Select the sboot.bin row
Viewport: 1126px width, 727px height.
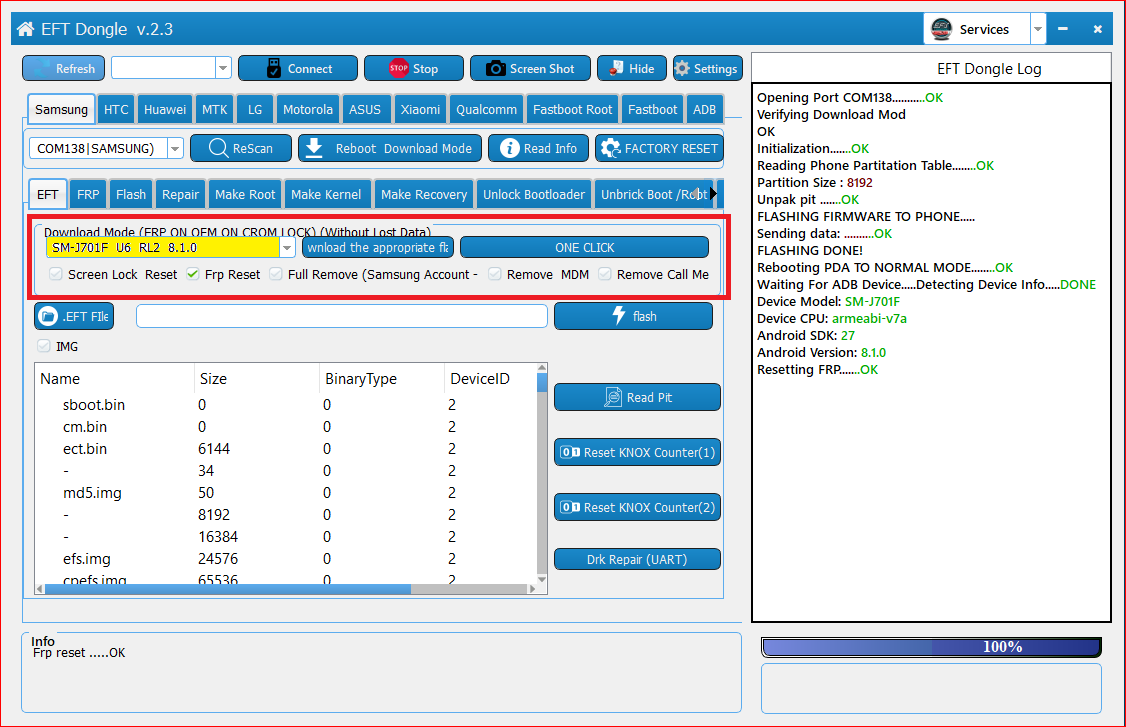286,404
